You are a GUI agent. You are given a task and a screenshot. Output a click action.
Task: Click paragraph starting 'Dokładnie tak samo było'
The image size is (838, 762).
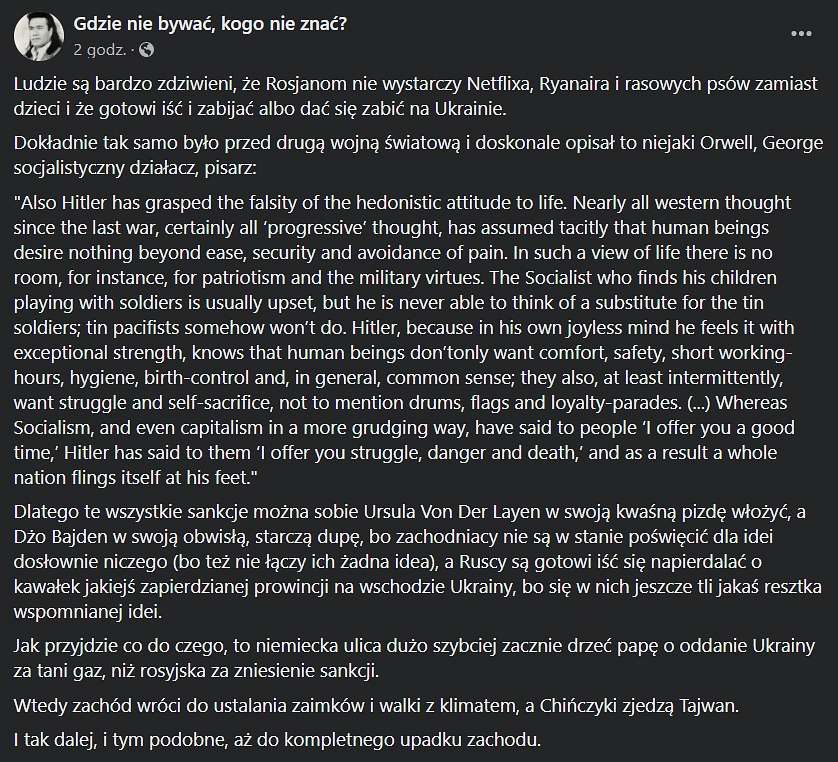[x=418, y=155]
